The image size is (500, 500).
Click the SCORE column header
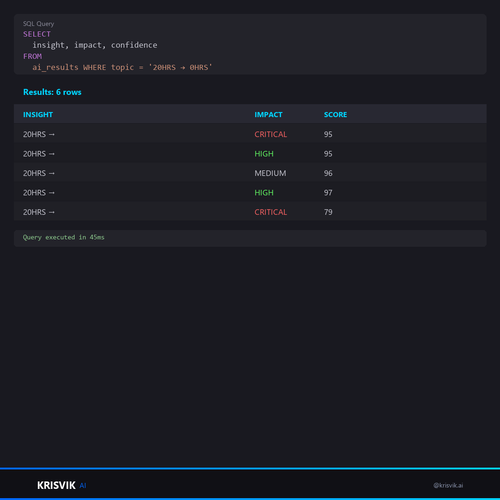point(335,115)
